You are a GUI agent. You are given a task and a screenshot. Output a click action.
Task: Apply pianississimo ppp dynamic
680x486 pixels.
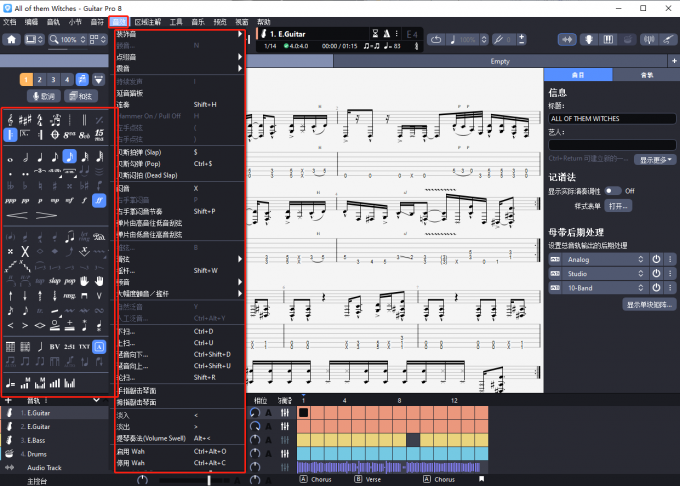tap(10, 201)
